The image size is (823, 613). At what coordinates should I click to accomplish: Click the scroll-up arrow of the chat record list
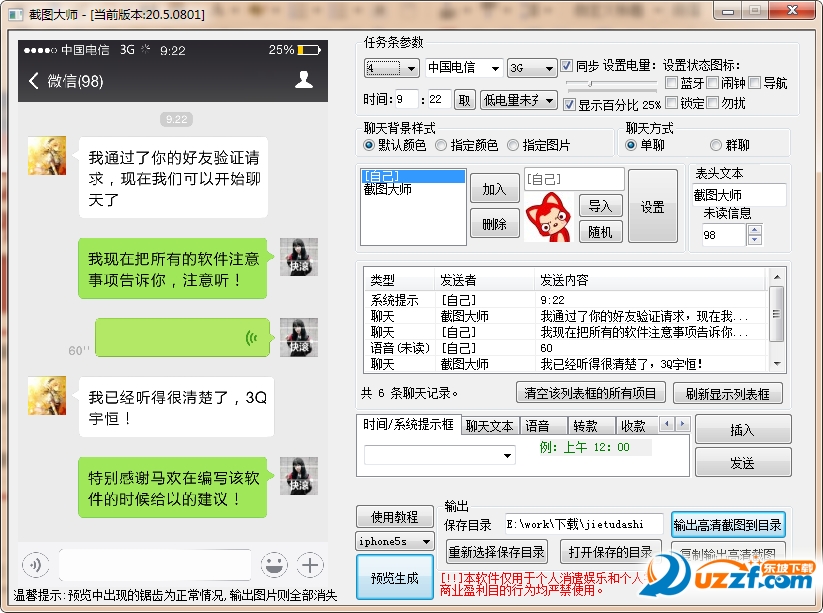777,277
